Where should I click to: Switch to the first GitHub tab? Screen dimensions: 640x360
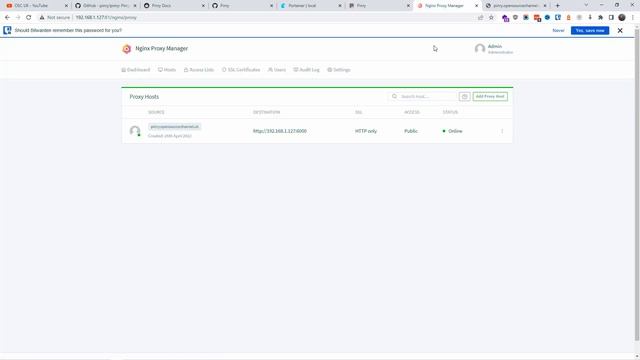[x=105, y=6]
